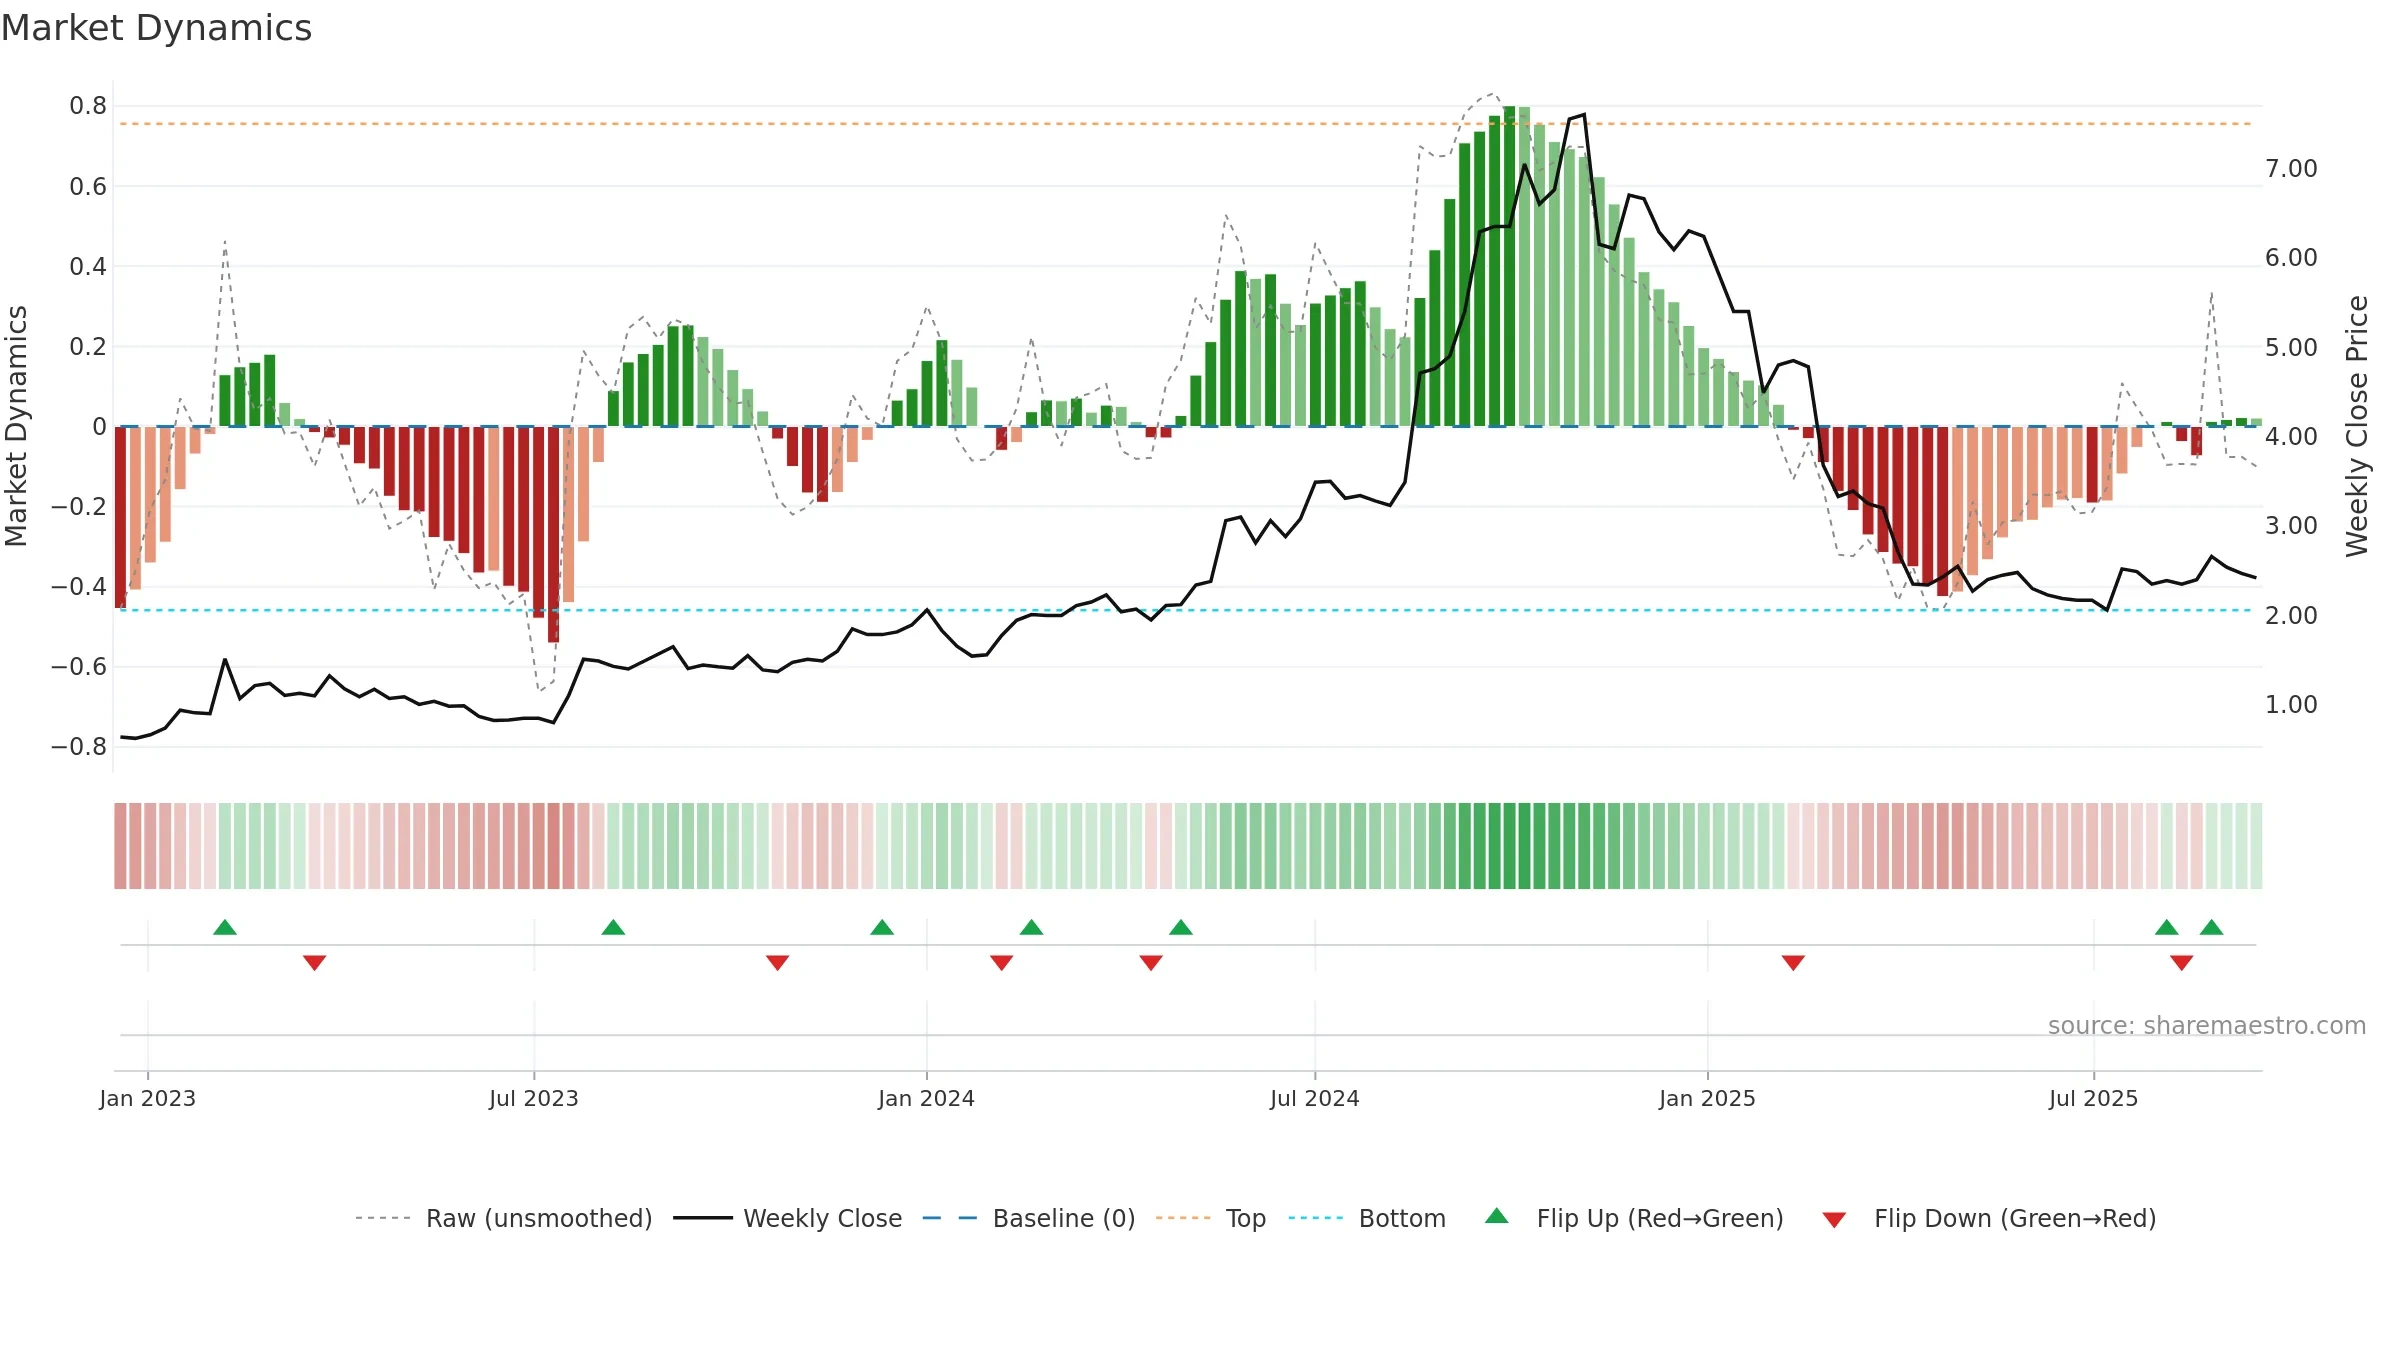Click the −0.8 left axis tick

79,747
